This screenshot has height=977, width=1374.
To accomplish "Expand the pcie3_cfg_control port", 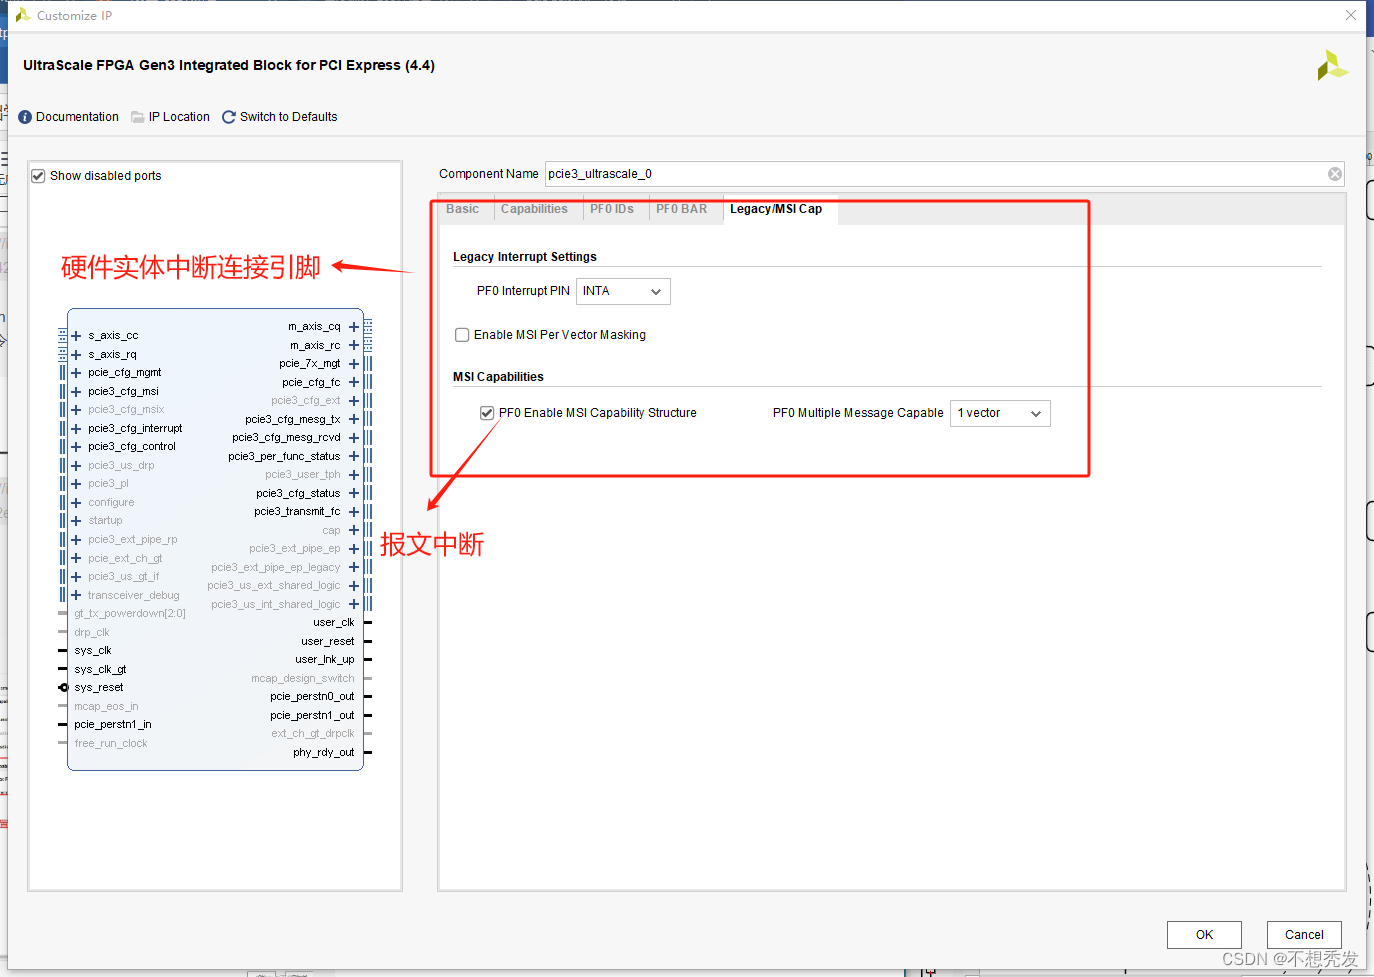I will (76, 447).
